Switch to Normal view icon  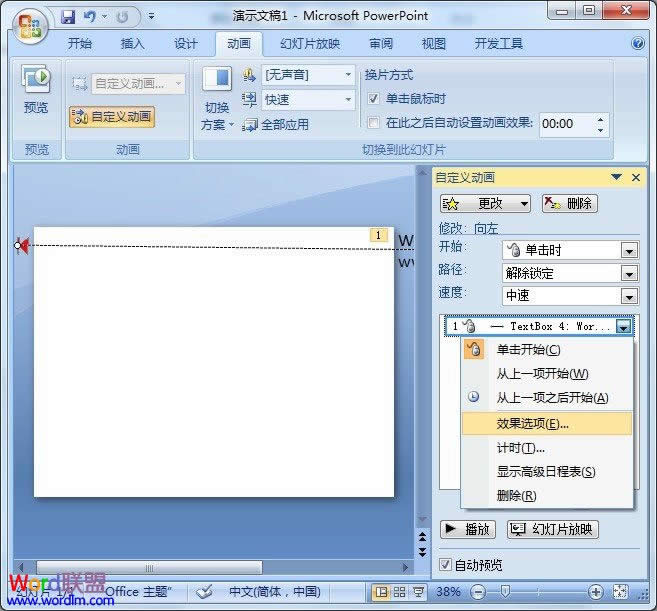[x=380, y=592]
